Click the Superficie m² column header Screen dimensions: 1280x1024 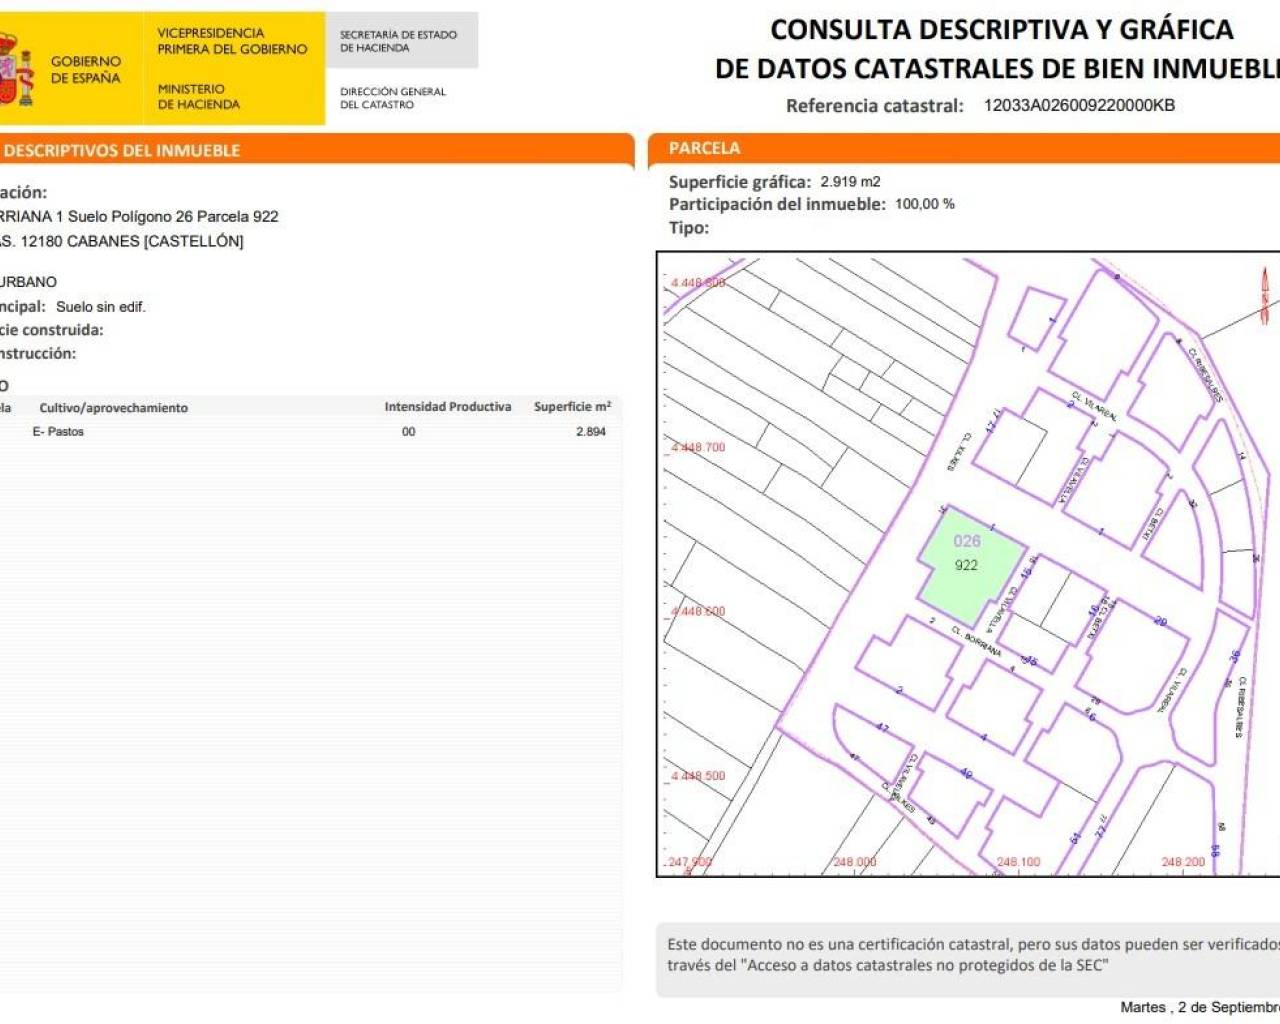(572, 407)
